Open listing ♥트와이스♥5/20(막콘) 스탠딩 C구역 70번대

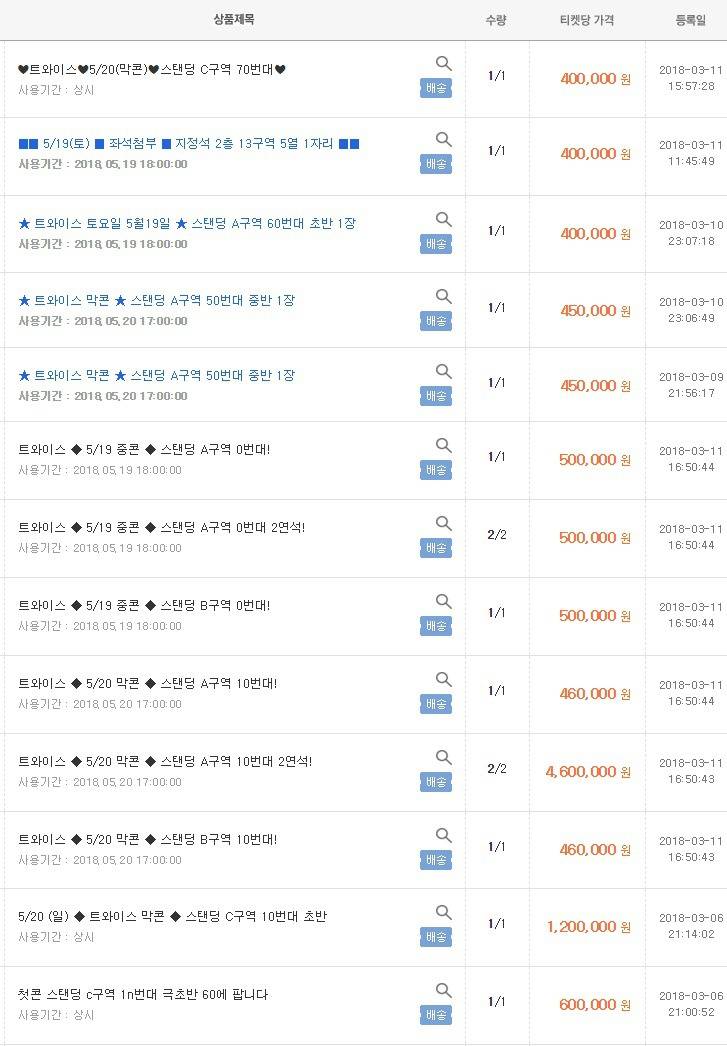(152, 70)
